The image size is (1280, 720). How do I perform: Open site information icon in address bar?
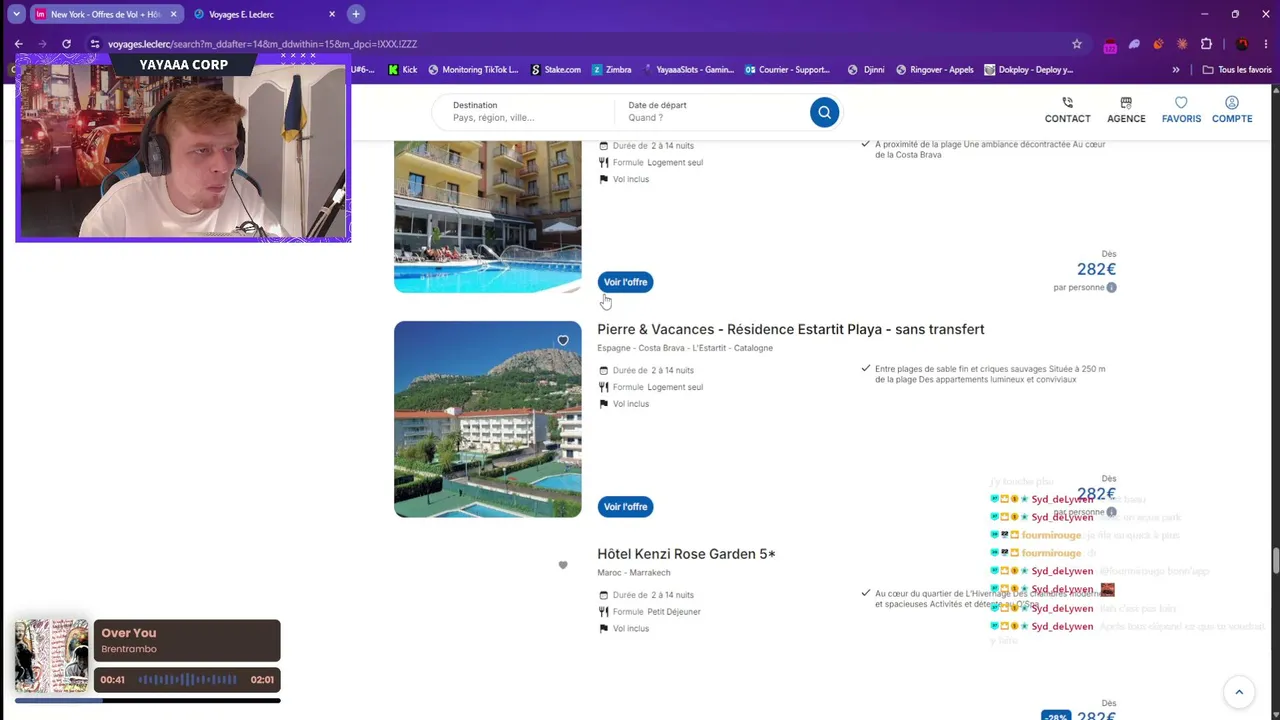(x=95, y=44)
